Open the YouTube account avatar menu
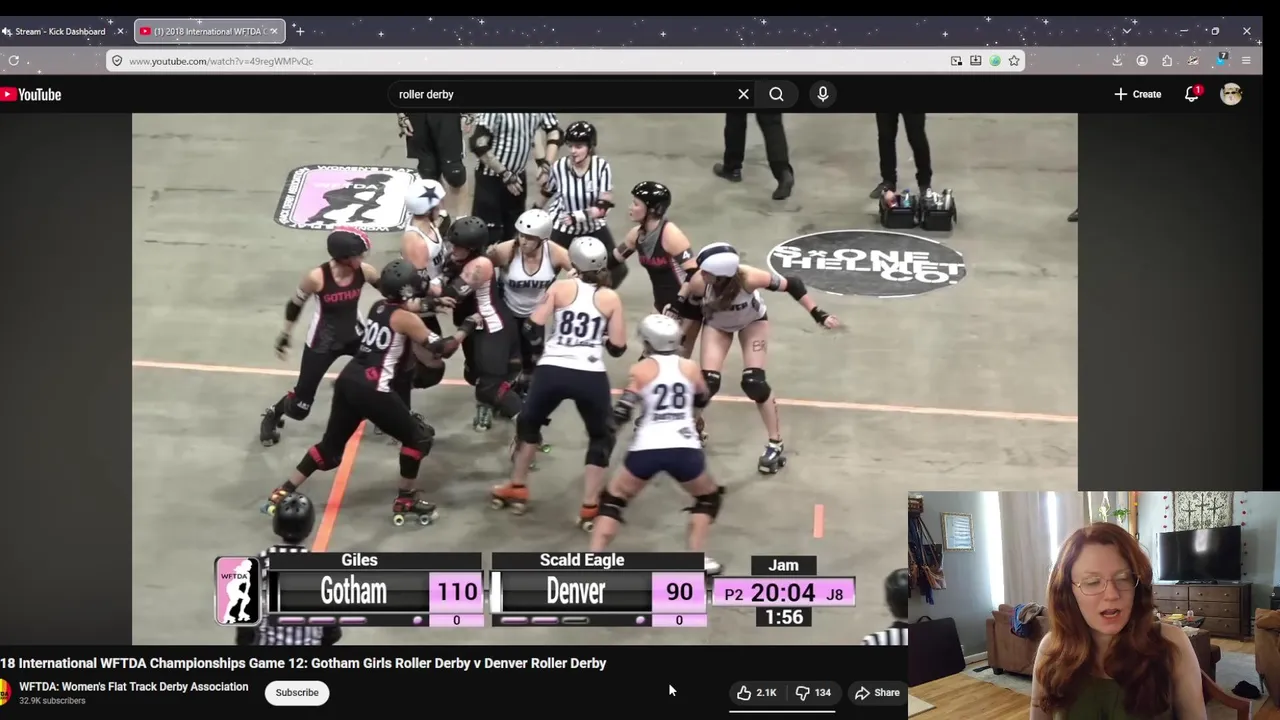 (1231, 94)
